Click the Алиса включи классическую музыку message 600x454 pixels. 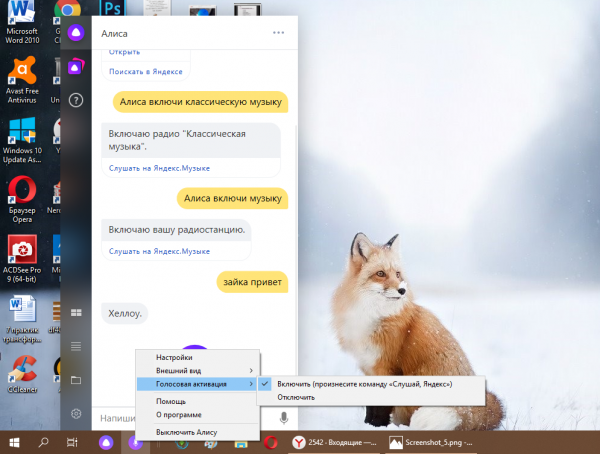pyautogui.click(x=201, y=102)
